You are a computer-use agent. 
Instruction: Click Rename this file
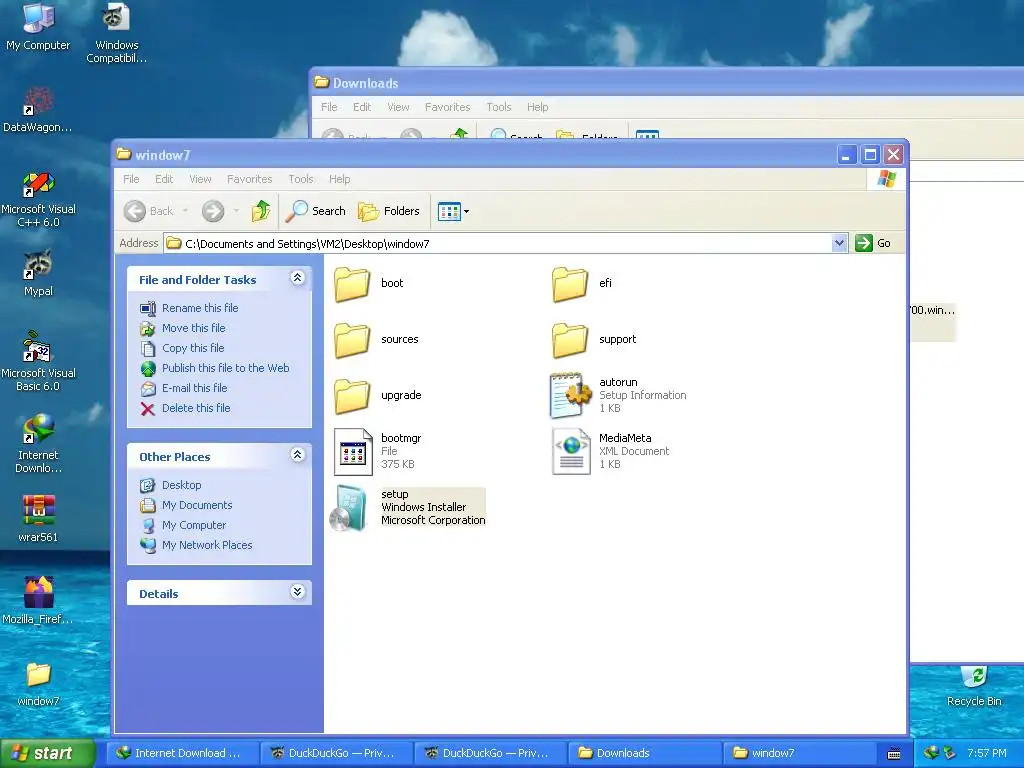(200, 308)
